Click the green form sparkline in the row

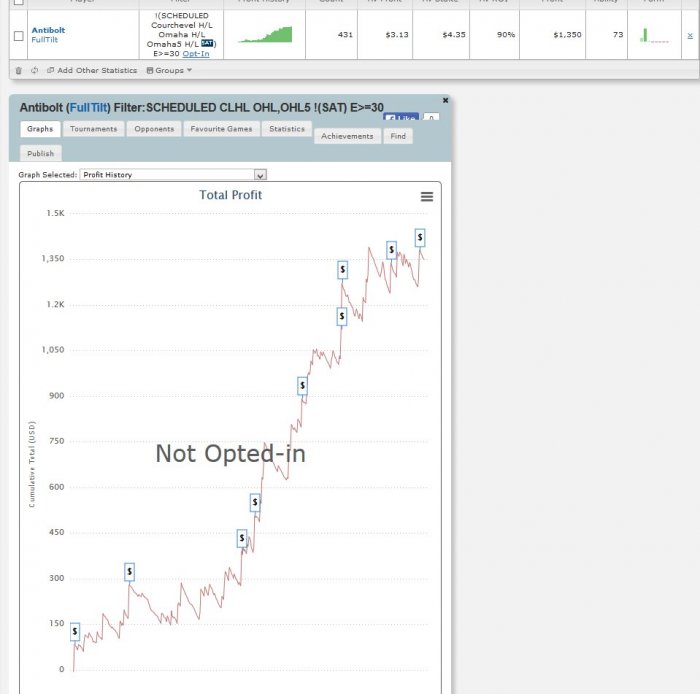(654, 35)
